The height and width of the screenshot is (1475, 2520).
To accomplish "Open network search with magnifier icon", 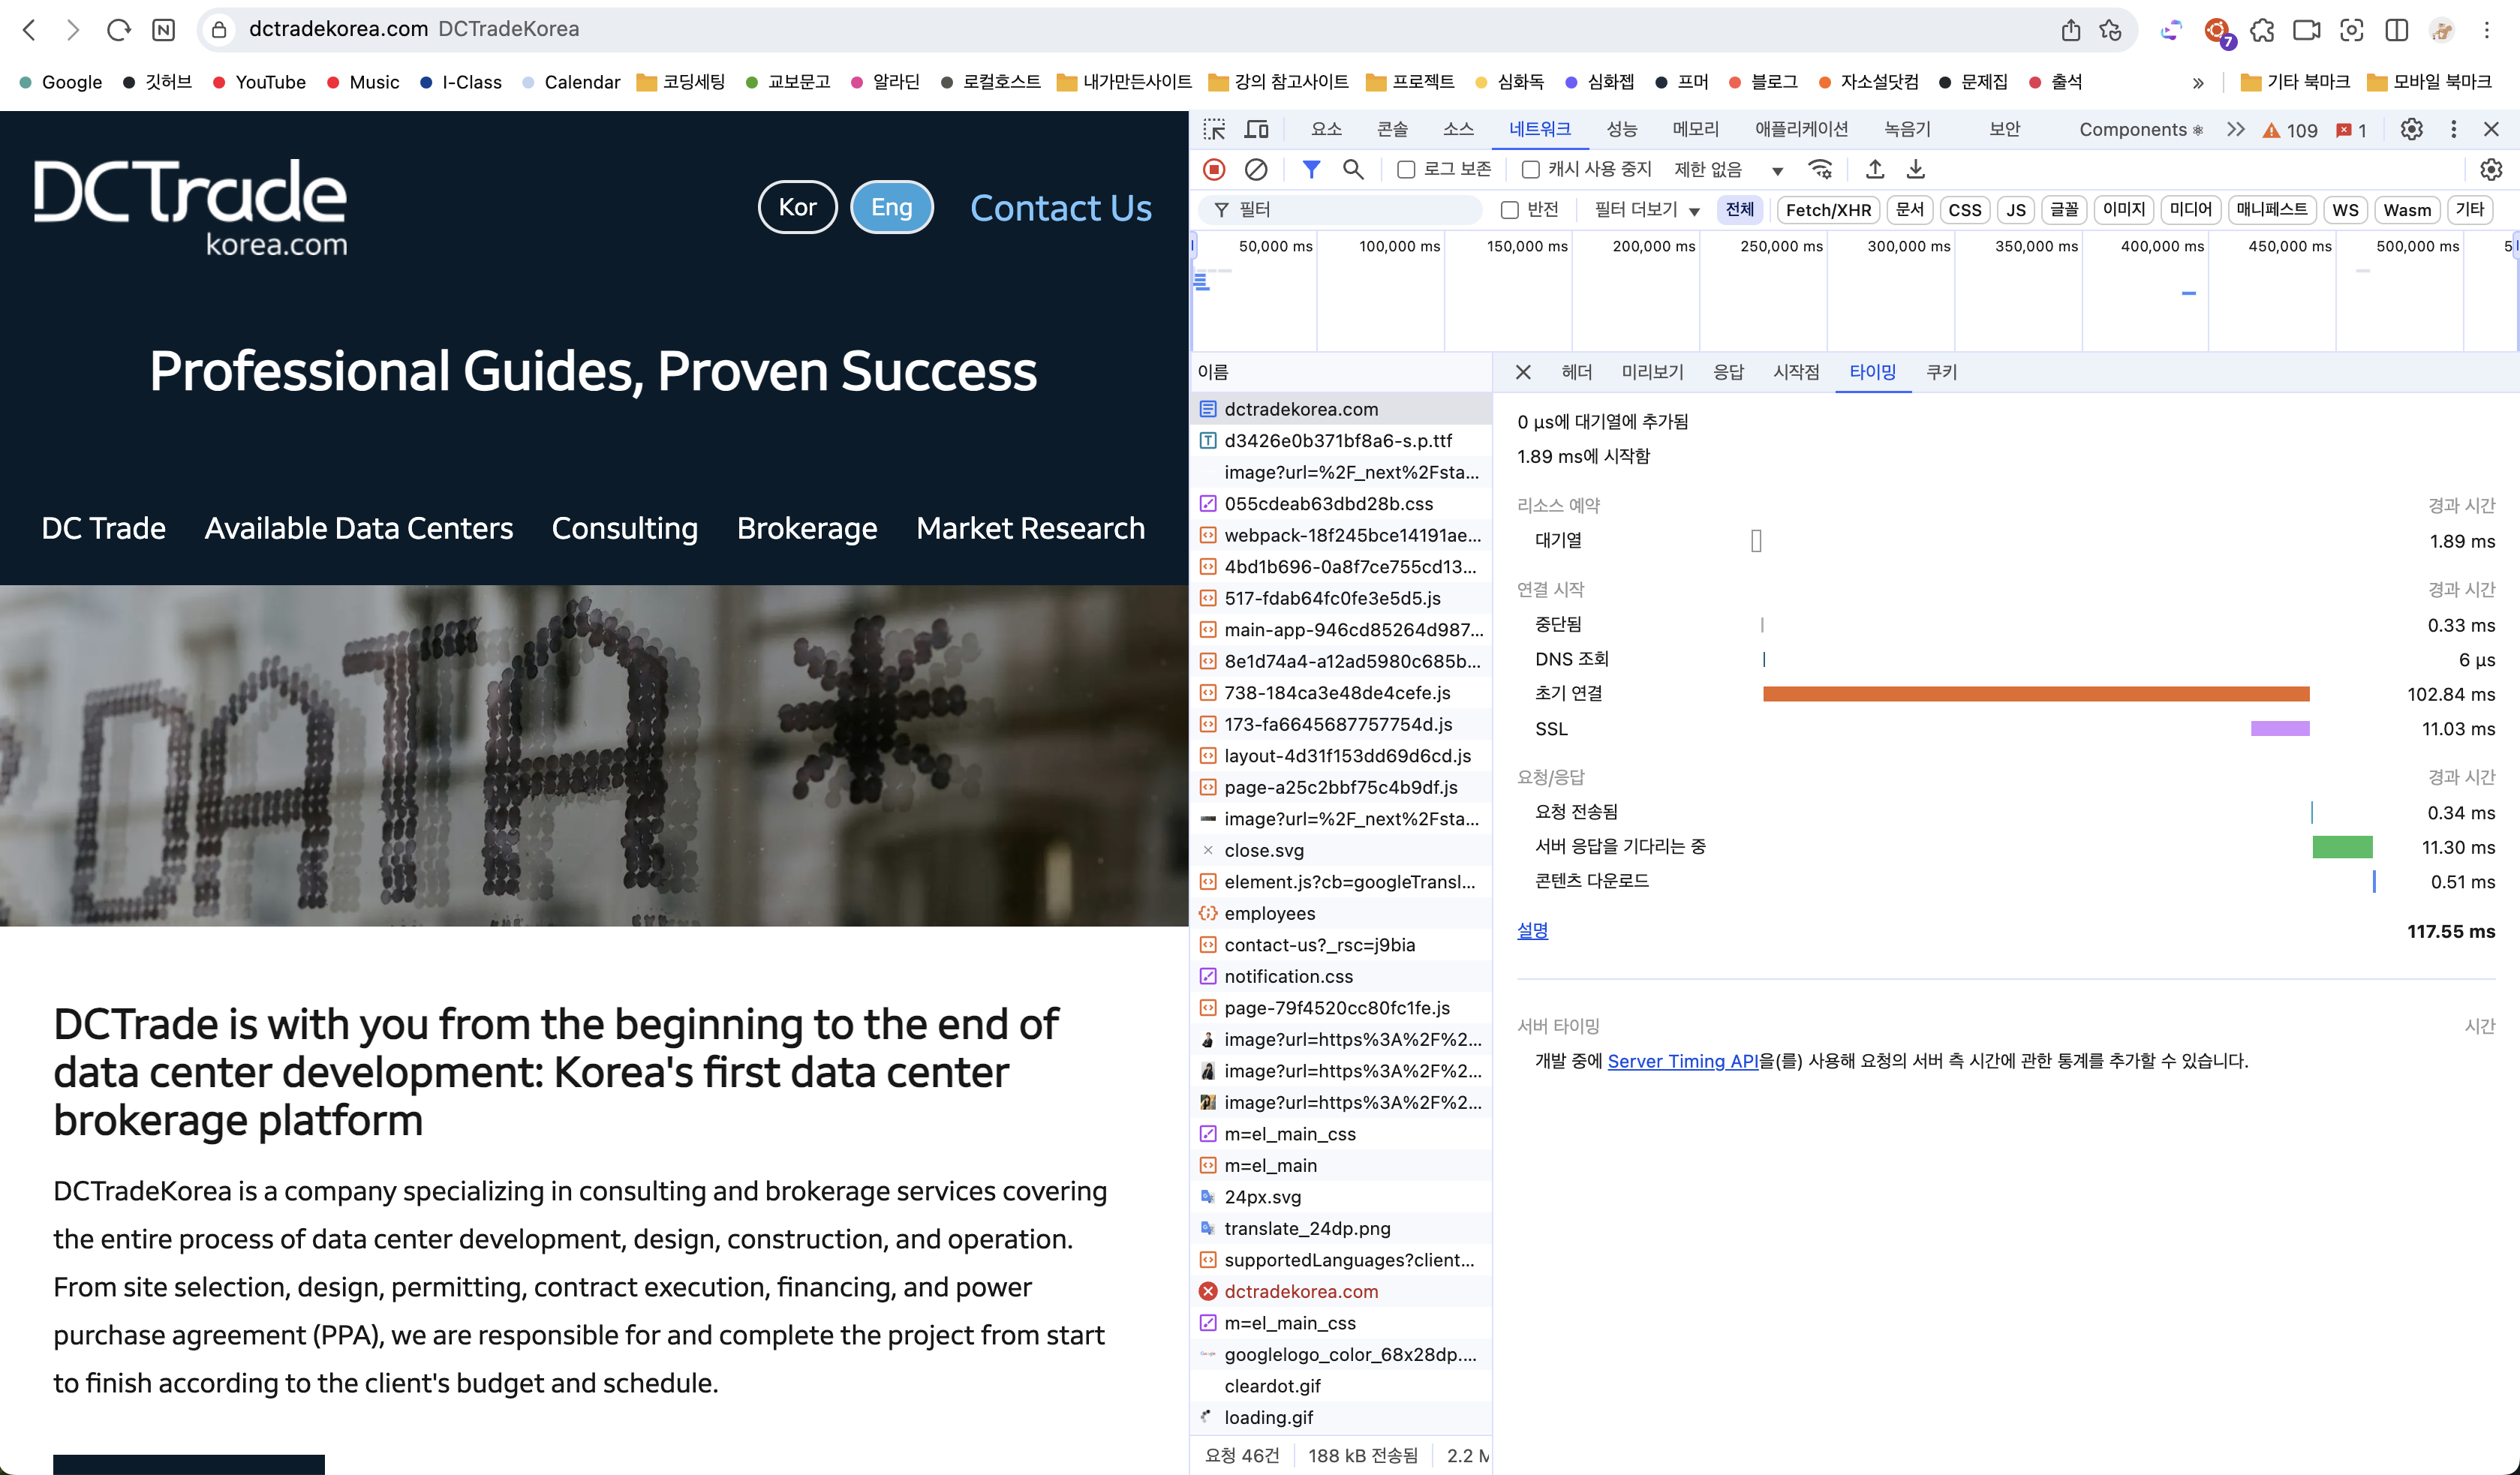I will (x=1353, y=170).
